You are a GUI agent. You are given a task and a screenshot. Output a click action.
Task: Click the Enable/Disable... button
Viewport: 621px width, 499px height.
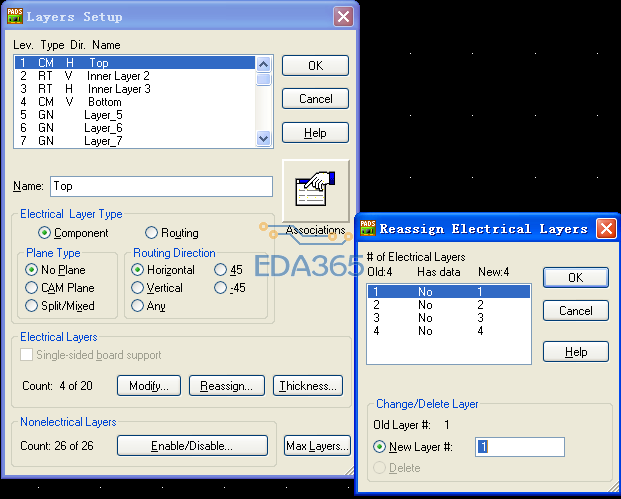point(192,446)
